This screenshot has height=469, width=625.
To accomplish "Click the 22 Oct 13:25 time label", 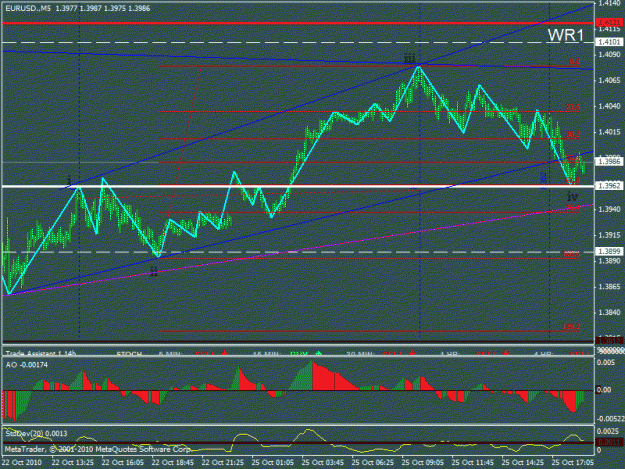I will pyautogui.click(x=73, y=462).
